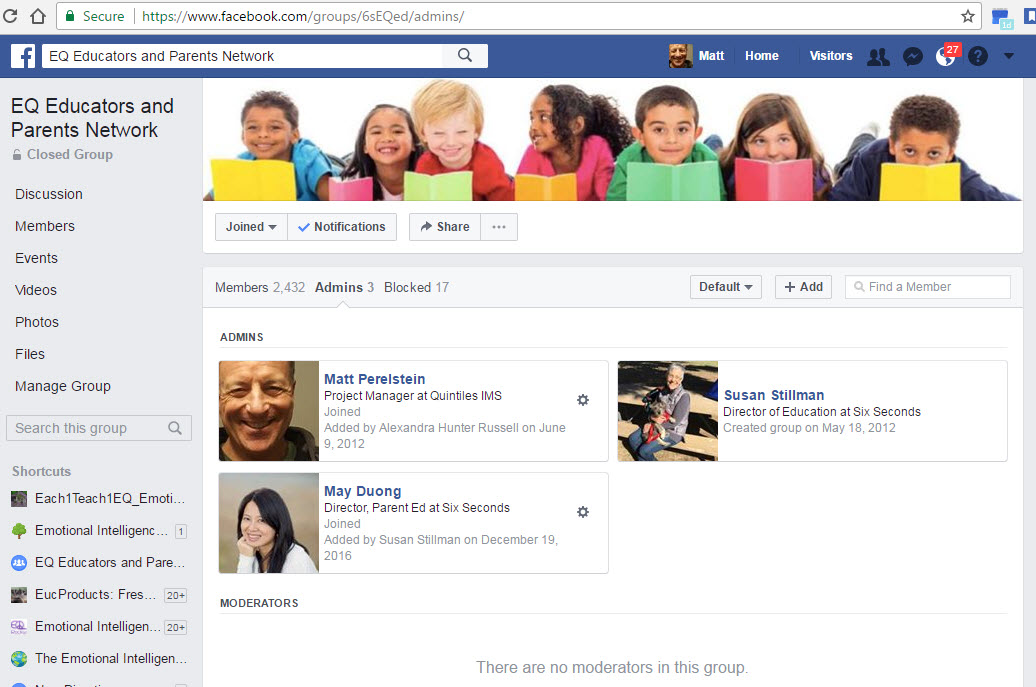Switch to the Blocked tab
The height and width of the screenshot is (687, 1036).
point(416,287)
